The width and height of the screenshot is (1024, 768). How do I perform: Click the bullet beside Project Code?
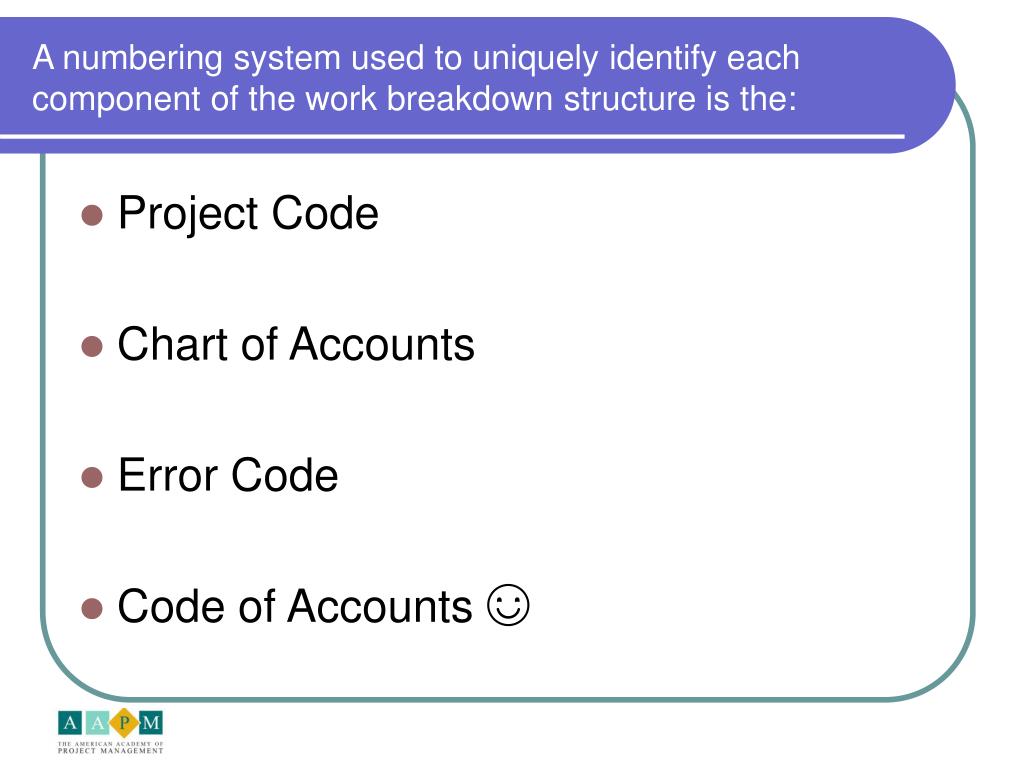[92, 215]
